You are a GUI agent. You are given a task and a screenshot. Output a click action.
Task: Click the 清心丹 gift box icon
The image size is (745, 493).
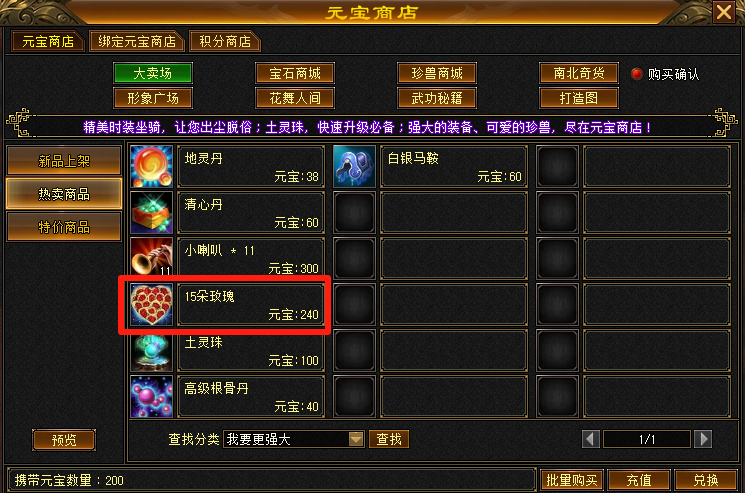point(152,212)
